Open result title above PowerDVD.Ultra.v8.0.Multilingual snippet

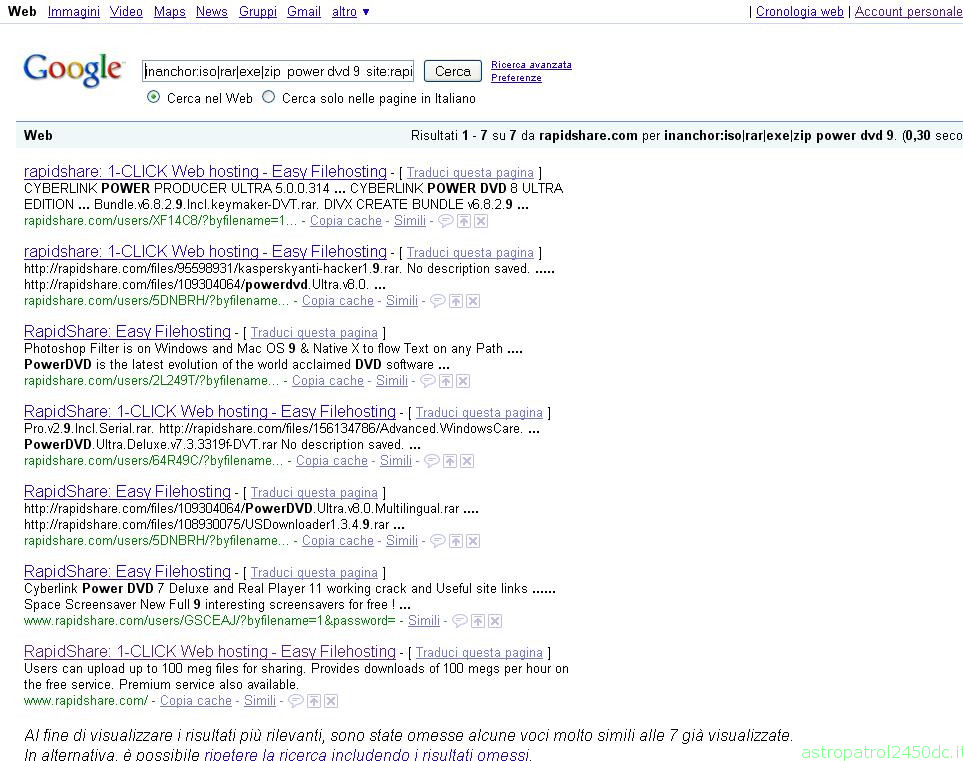point(127,491)
